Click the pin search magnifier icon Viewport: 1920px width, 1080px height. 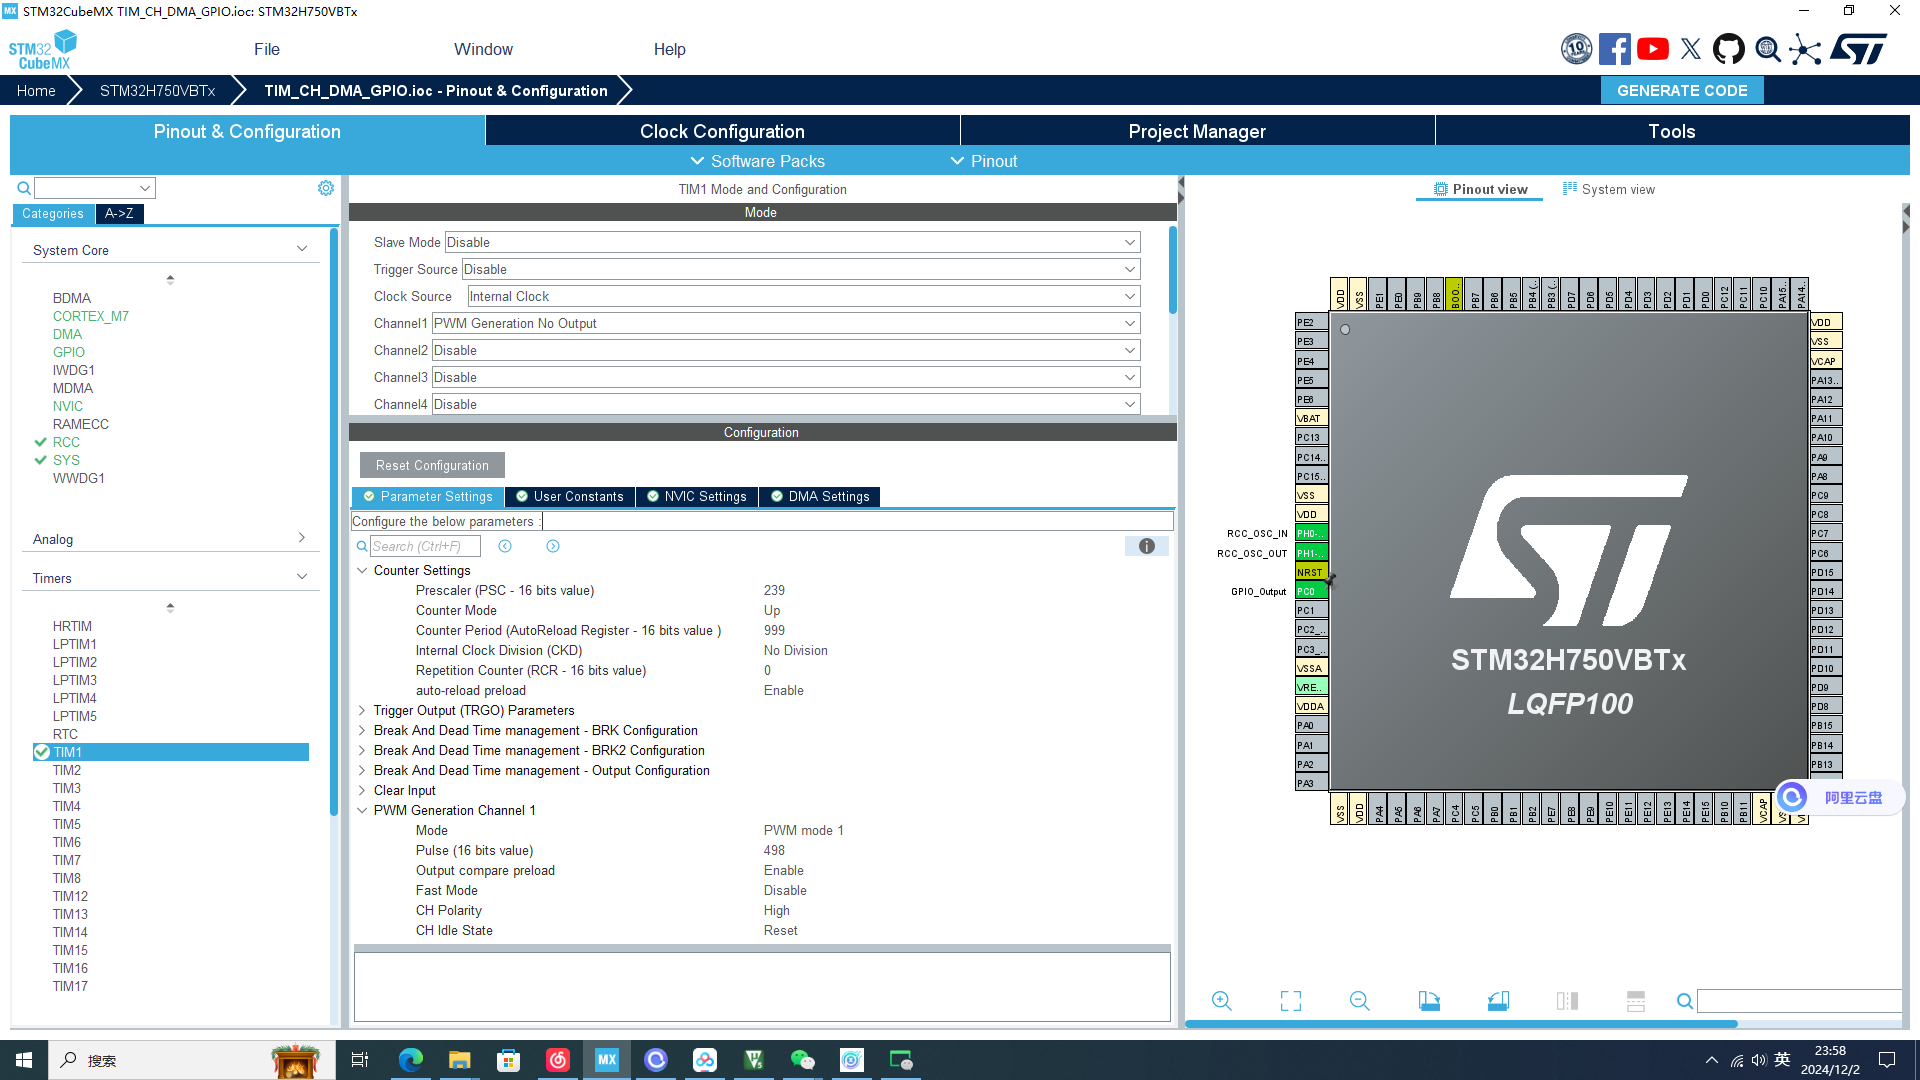[x=1685, y=1001]
